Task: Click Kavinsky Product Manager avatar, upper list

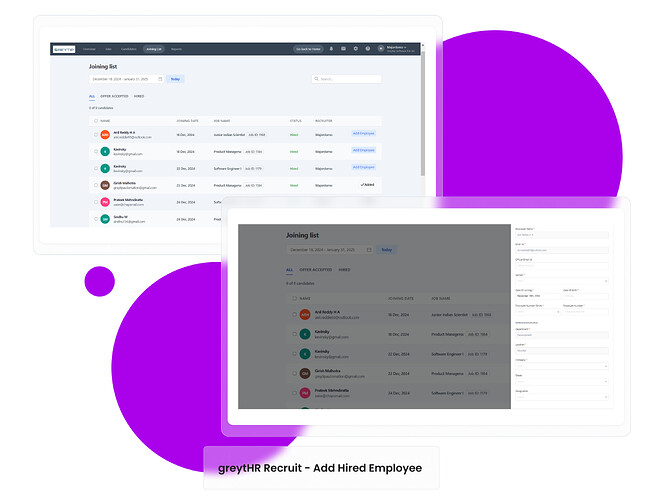Action: pos(105,151)
